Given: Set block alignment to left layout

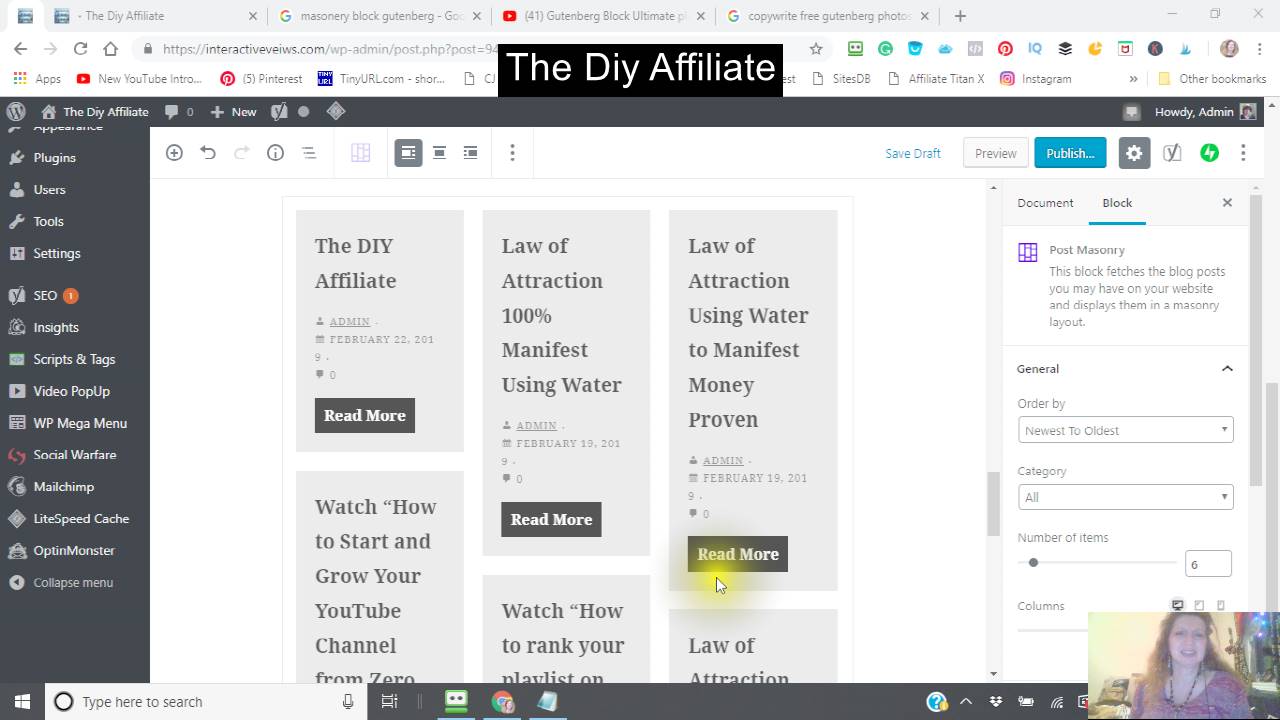Looking at the screenshot, I should pos(408,153).
